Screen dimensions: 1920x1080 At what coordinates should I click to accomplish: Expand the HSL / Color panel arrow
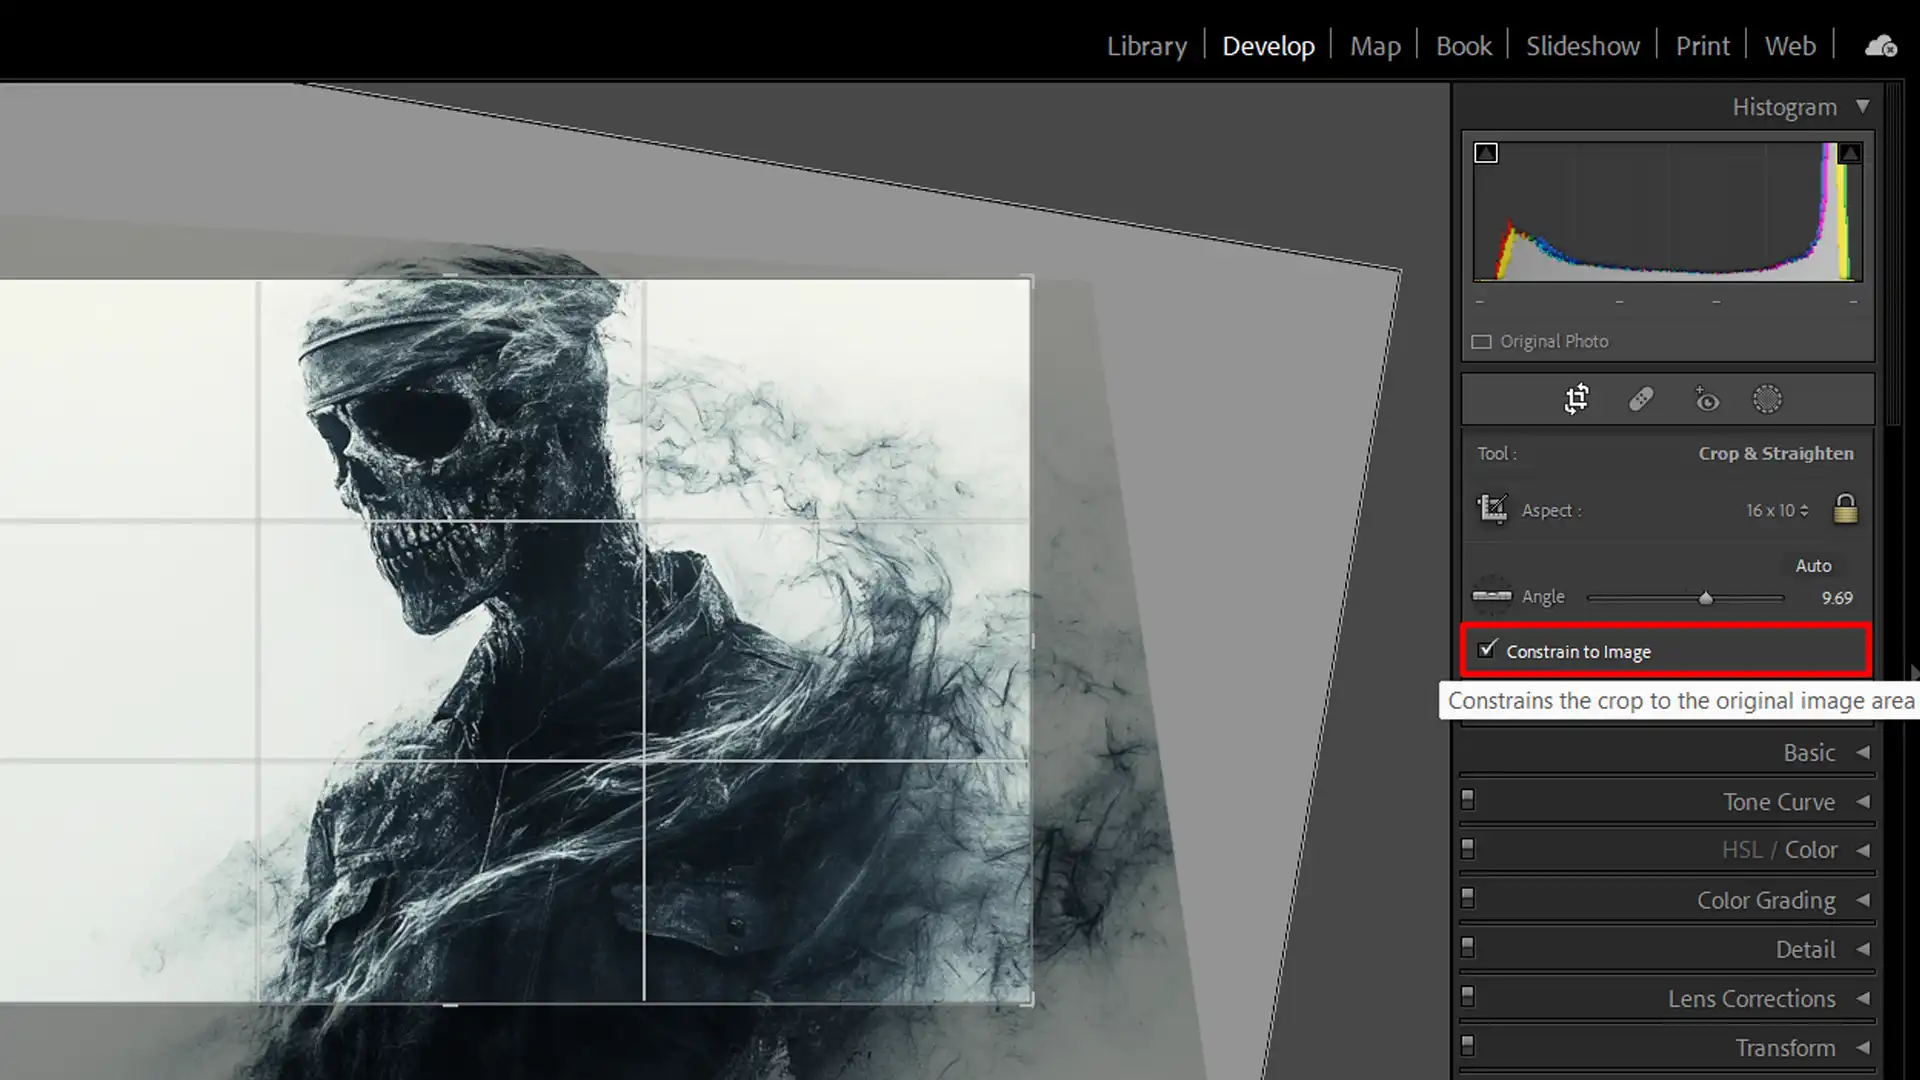coord(1863,850)
